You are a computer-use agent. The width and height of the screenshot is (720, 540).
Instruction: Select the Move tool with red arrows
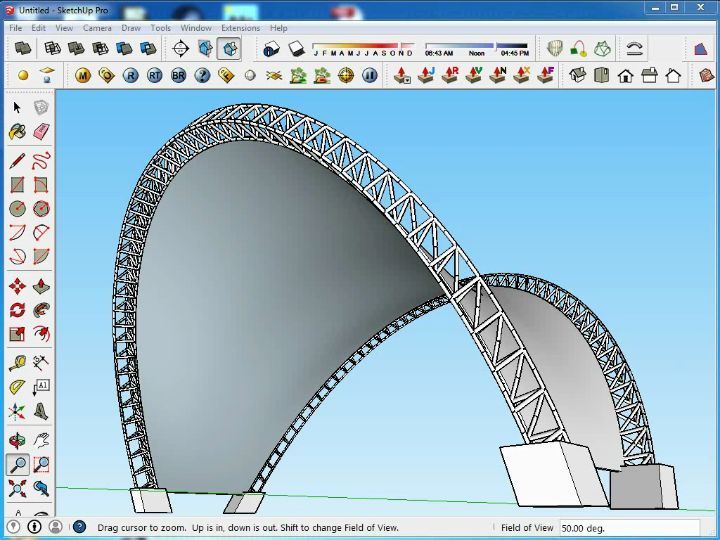click(17, 286)
